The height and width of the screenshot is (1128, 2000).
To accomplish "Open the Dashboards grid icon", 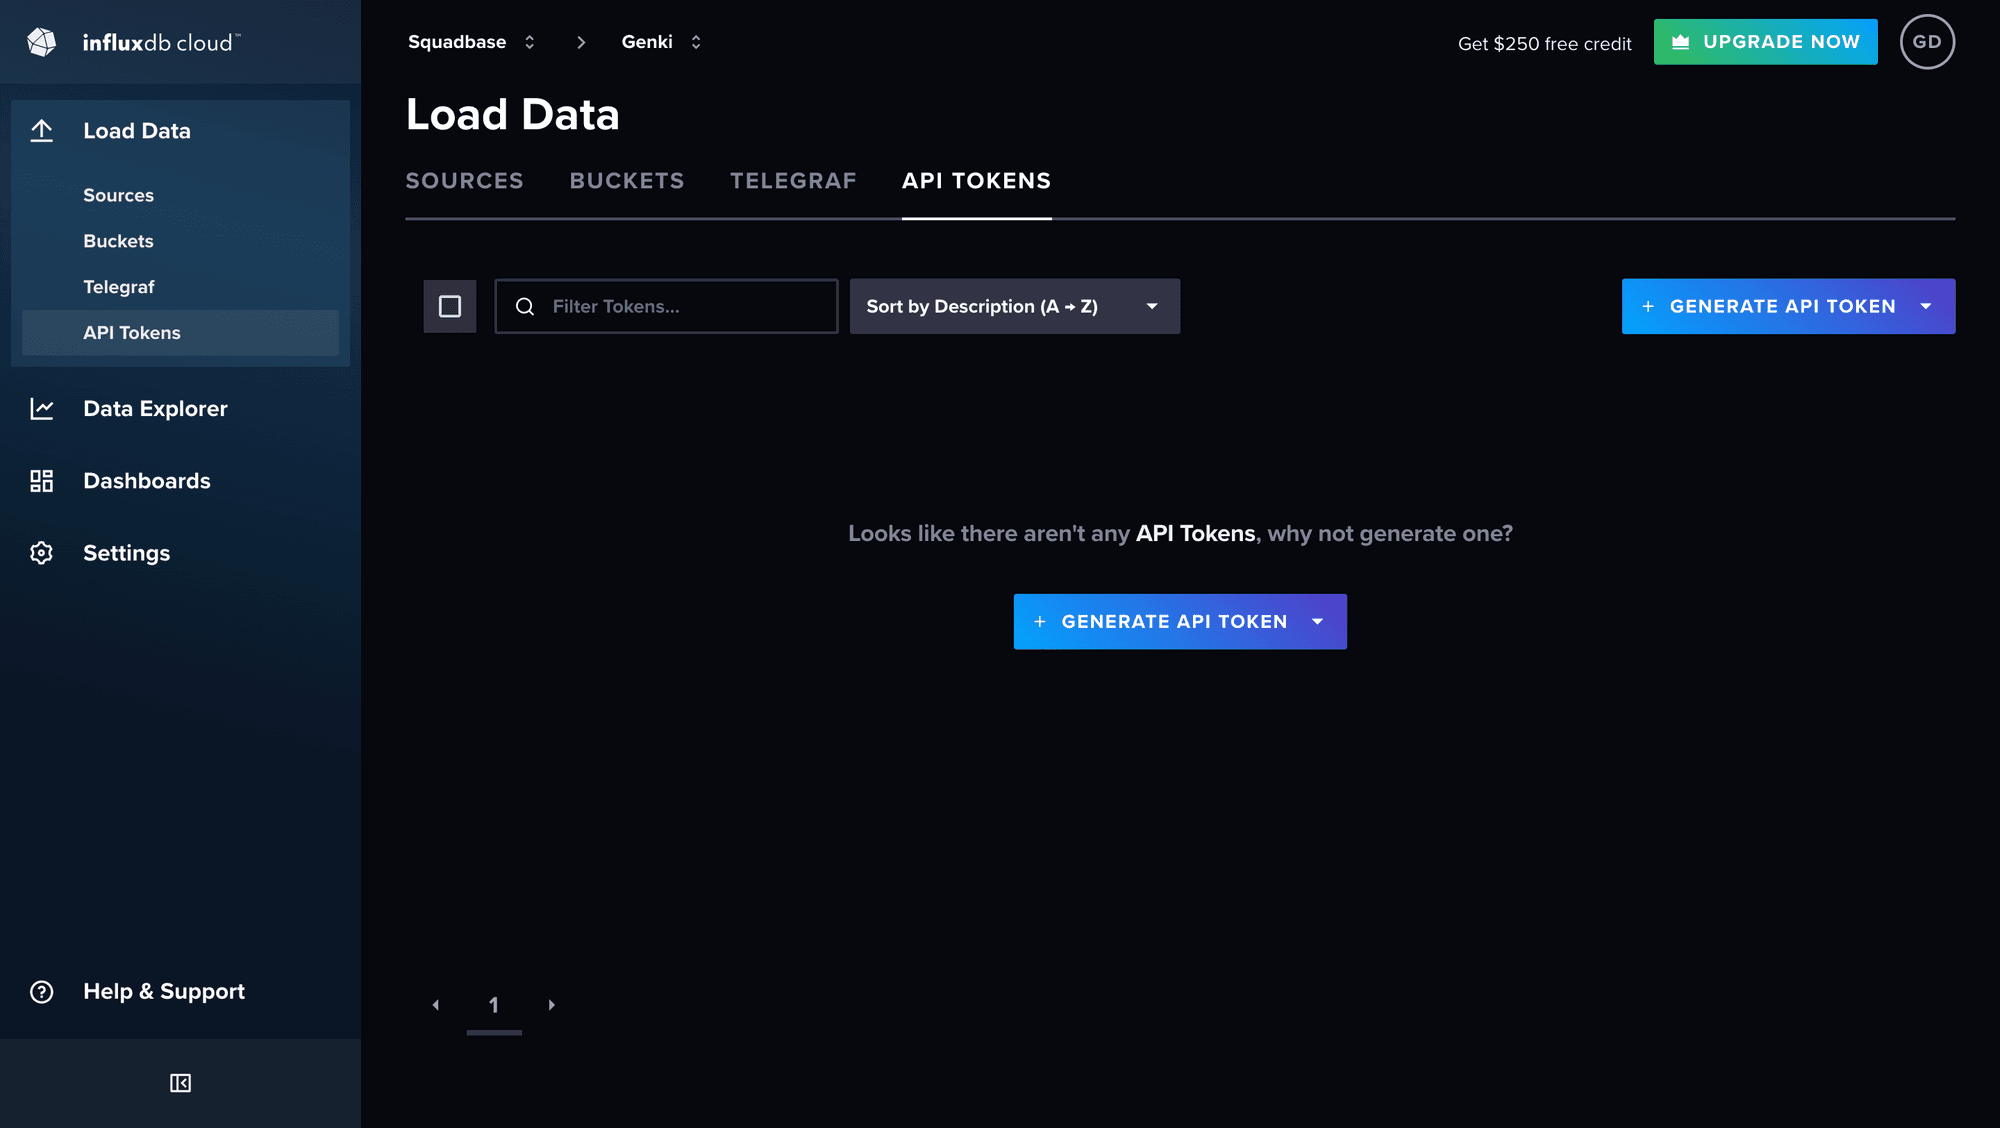I will (41, 481).
